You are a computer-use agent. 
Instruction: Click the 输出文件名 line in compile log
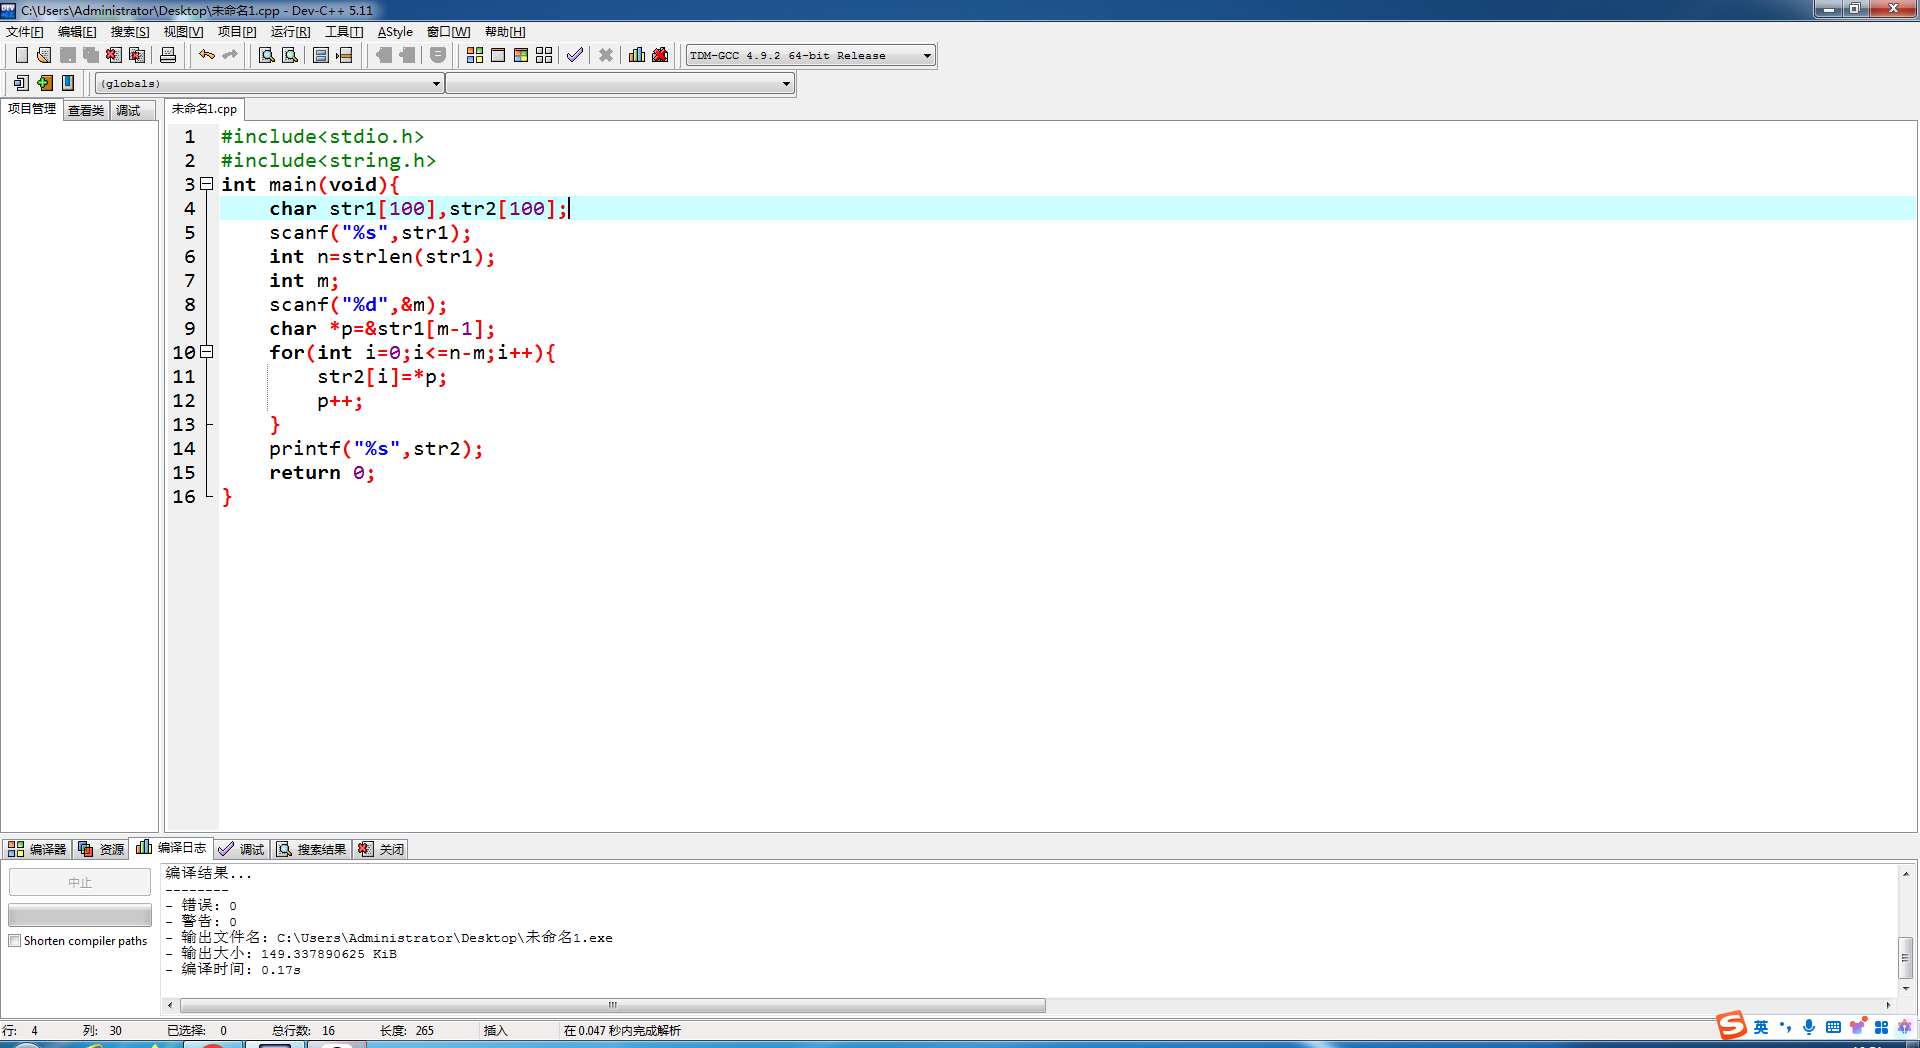point(389,938)
